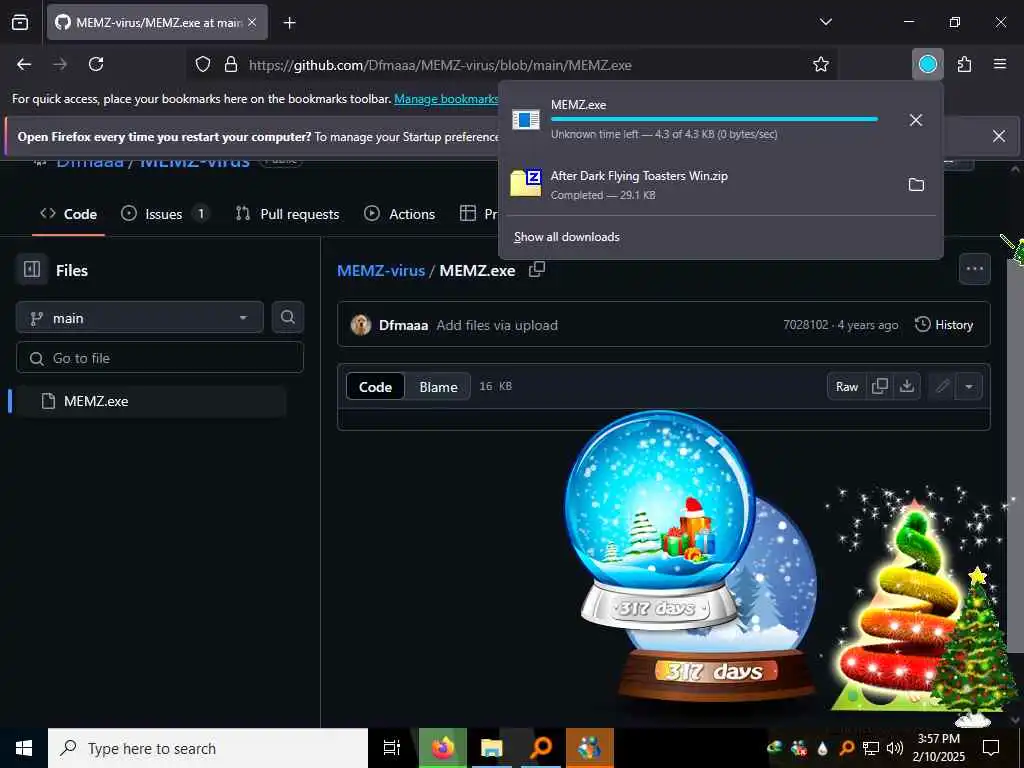The width and height of the screenshot is (1024, 768).
Task: Dismiss the Open Firefox startup notification
Action: click(x=999, y=136)
